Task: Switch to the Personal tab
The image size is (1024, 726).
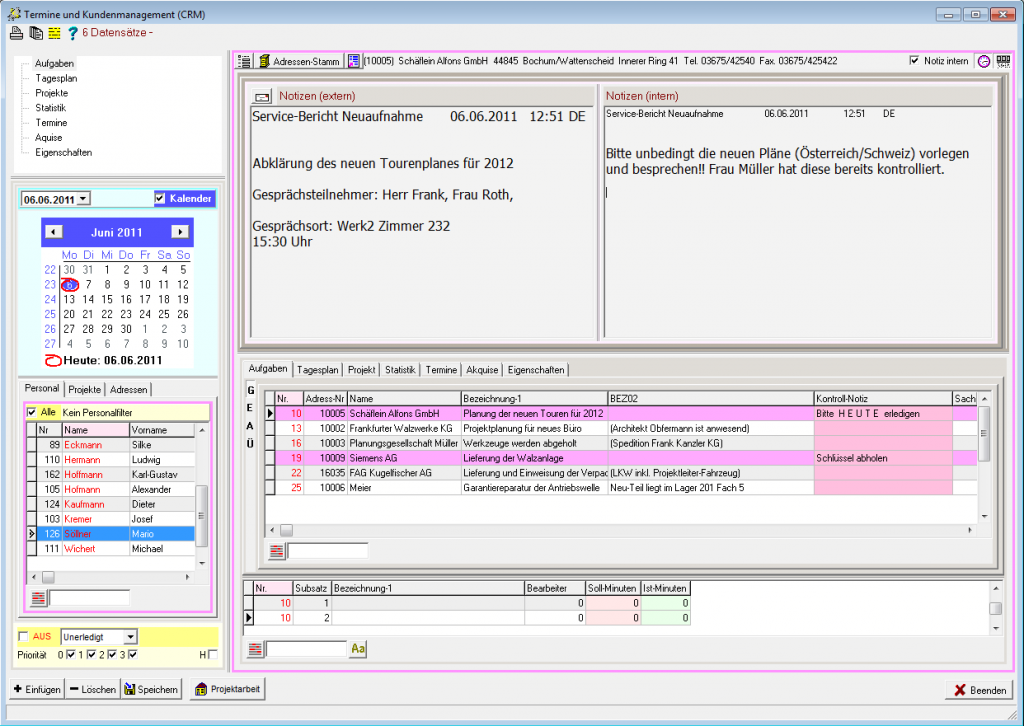Action: pyautogui.click(x=42, y=388)
